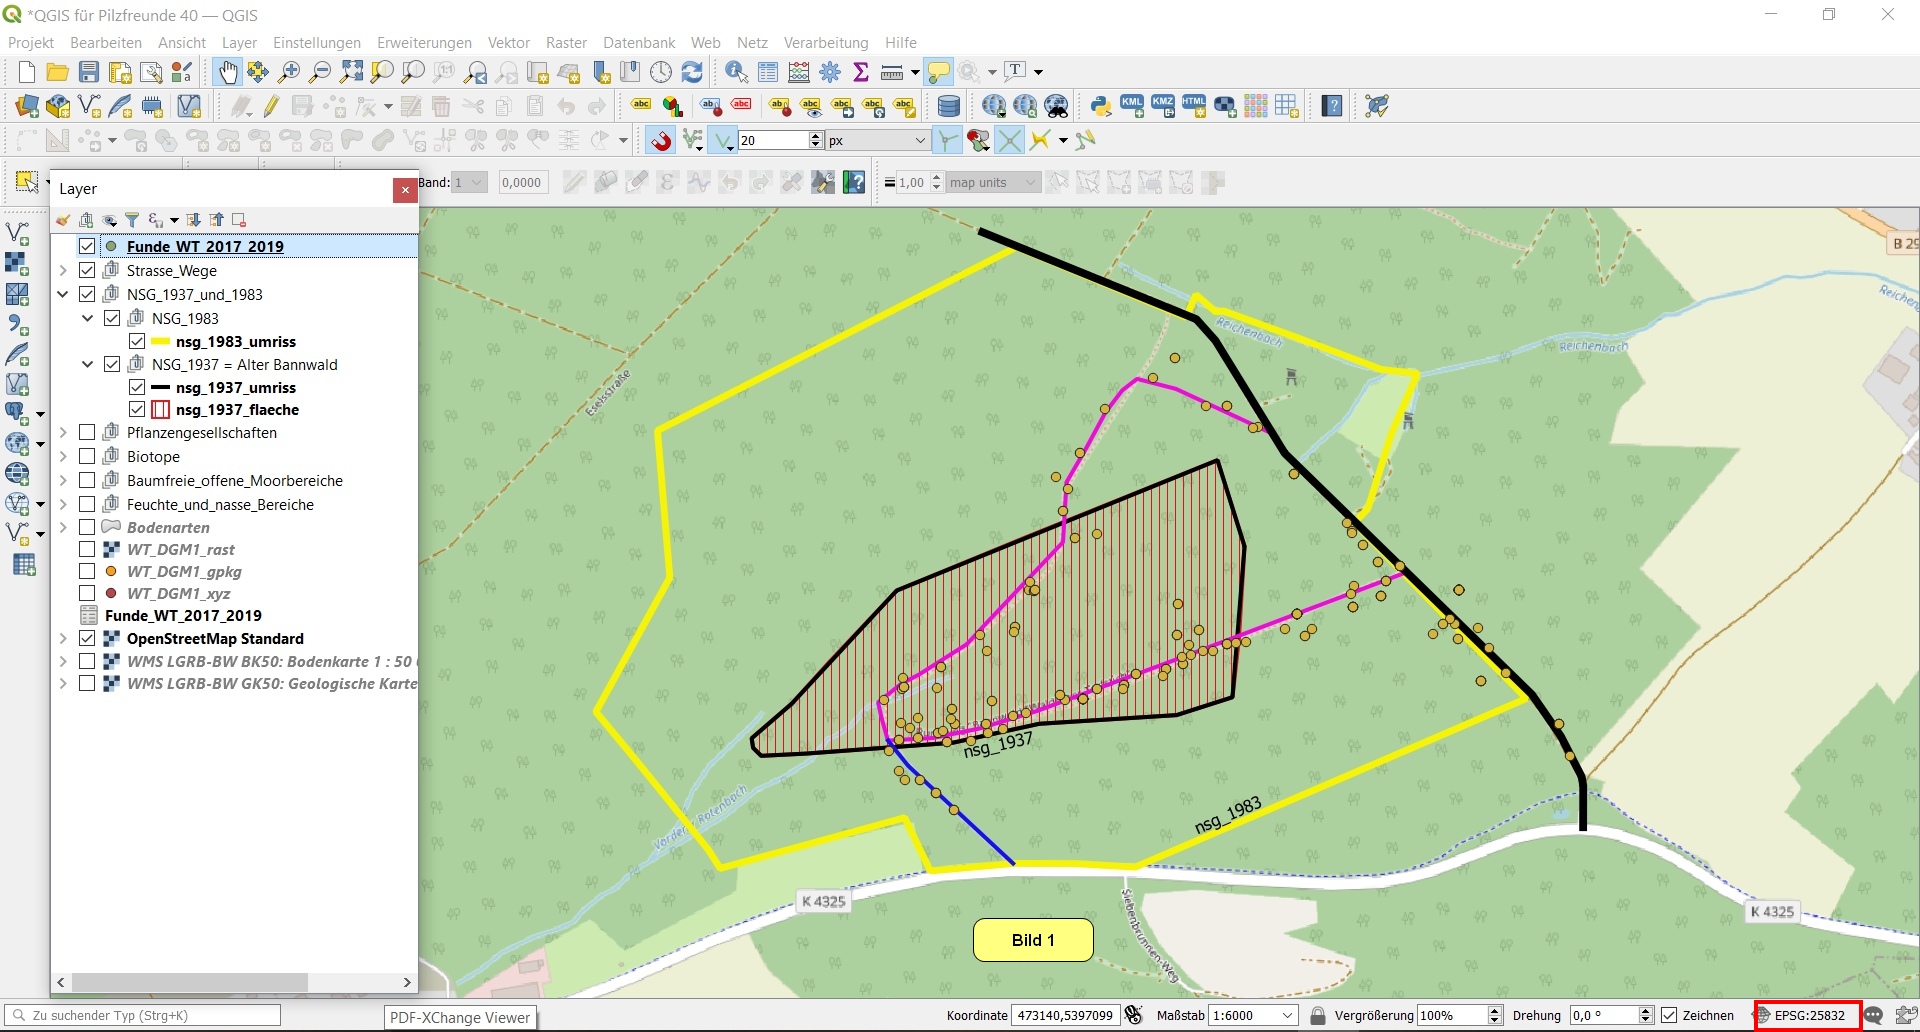Select the Pan Map hand tool

(x=228, y=72)
